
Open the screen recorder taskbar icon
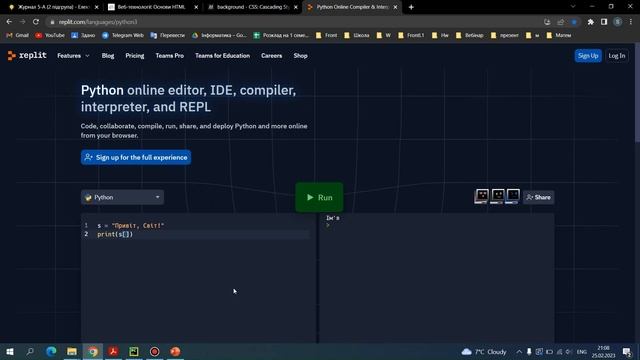pyautogui.click(x=155, y=351)
